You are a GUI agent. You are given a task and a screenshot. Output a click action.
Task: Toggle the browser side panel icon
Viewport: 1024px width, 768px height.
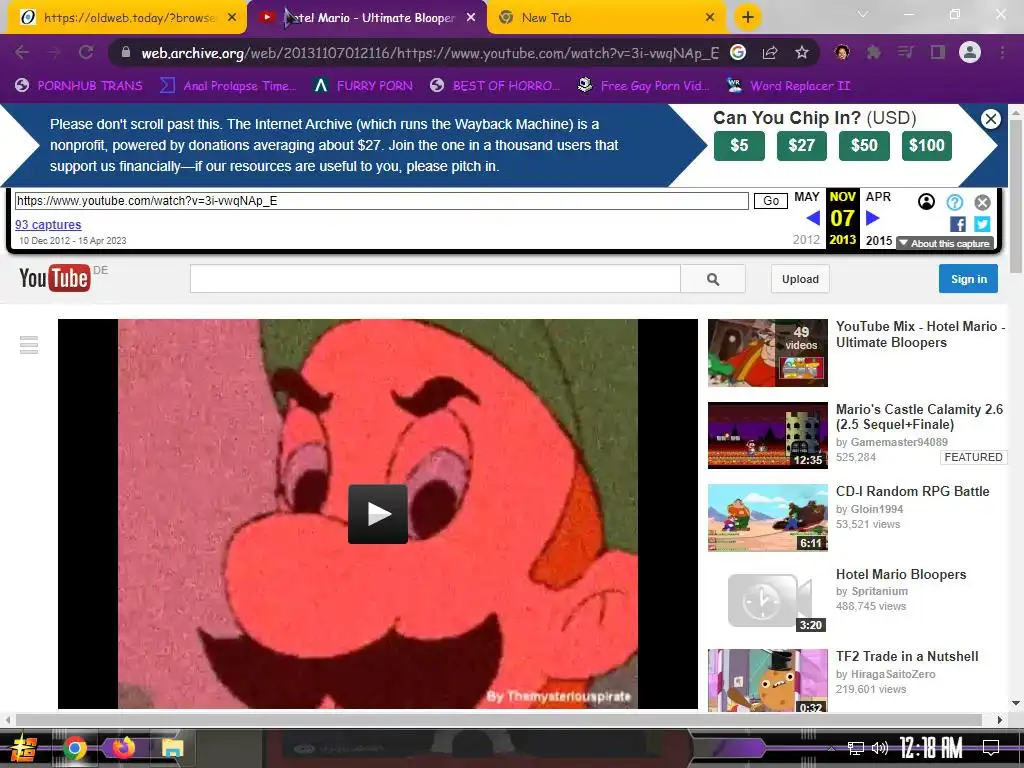[x=938, y=53]
